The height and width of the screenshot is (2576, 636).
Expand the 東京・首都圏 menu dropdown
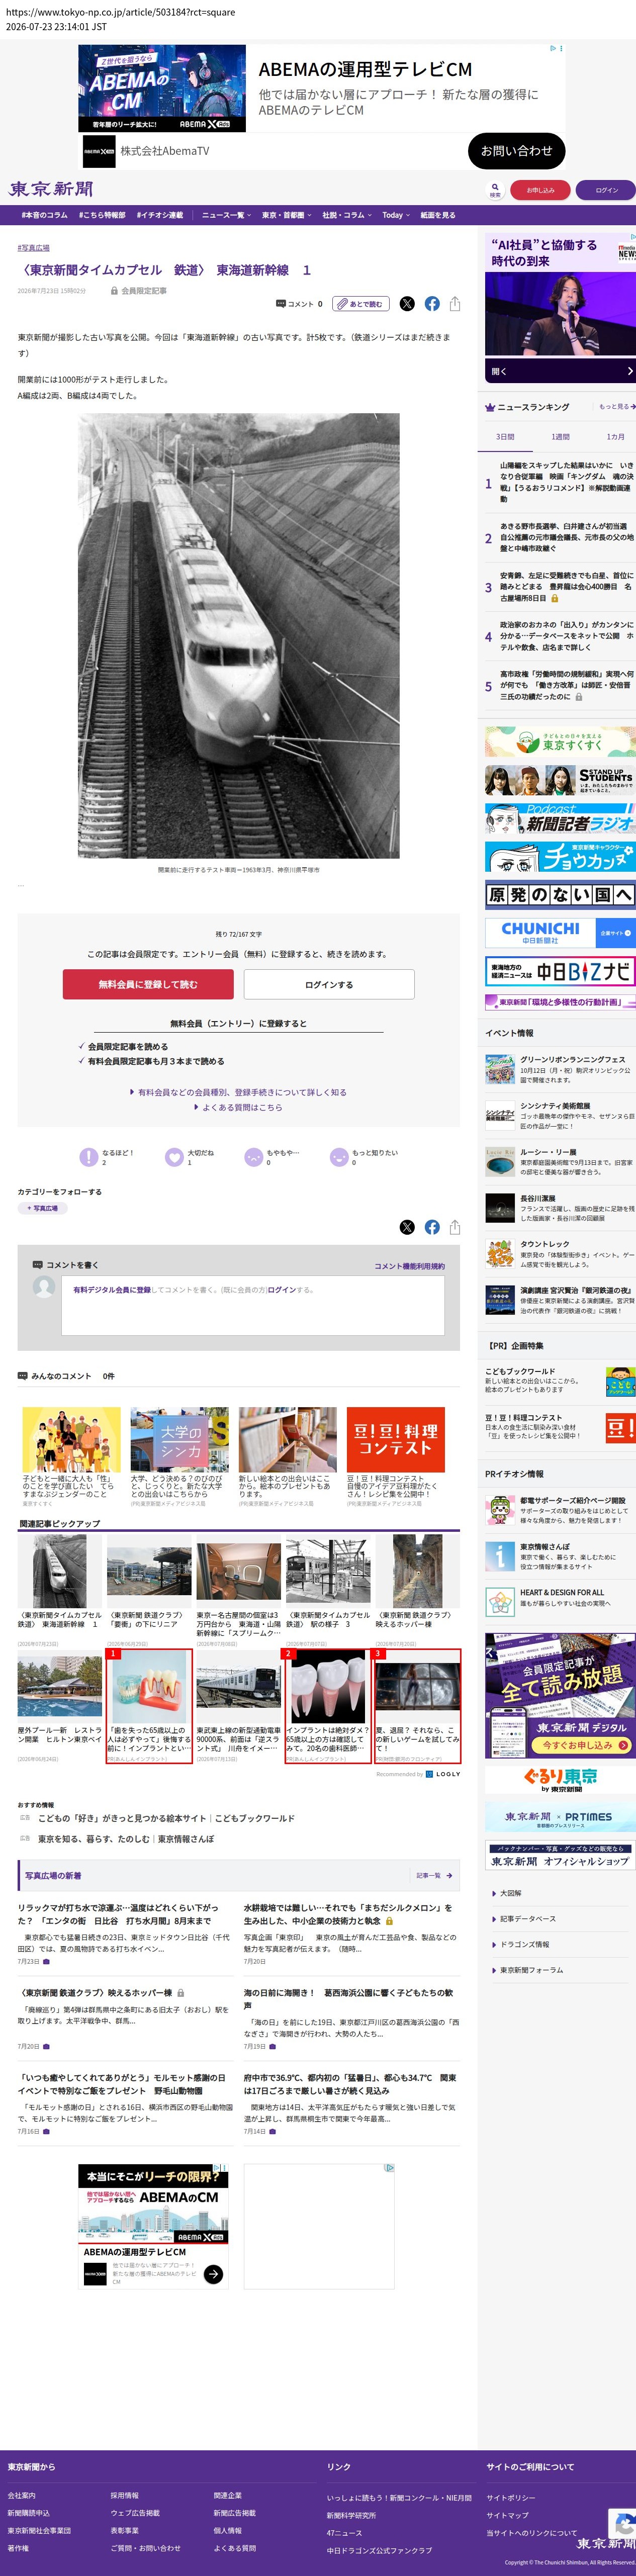pos(286,215)
